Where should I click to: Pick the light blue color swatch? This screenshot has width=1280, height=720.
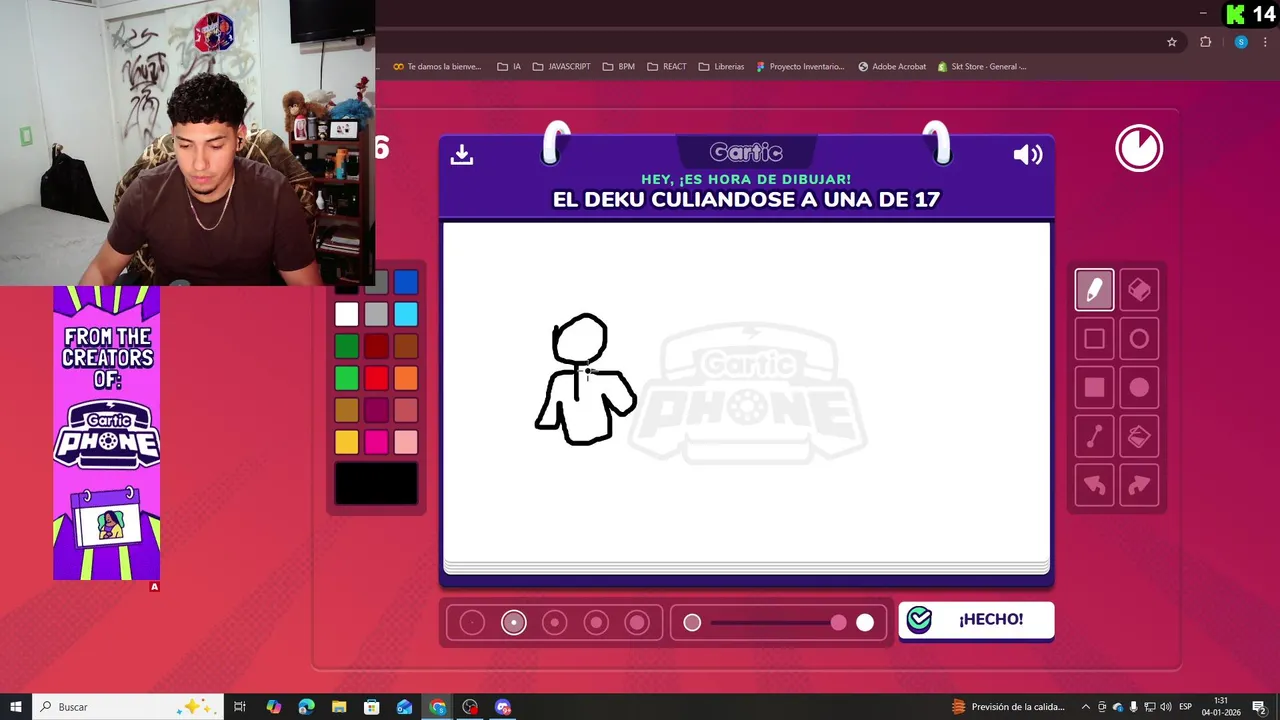click(405, 314)
